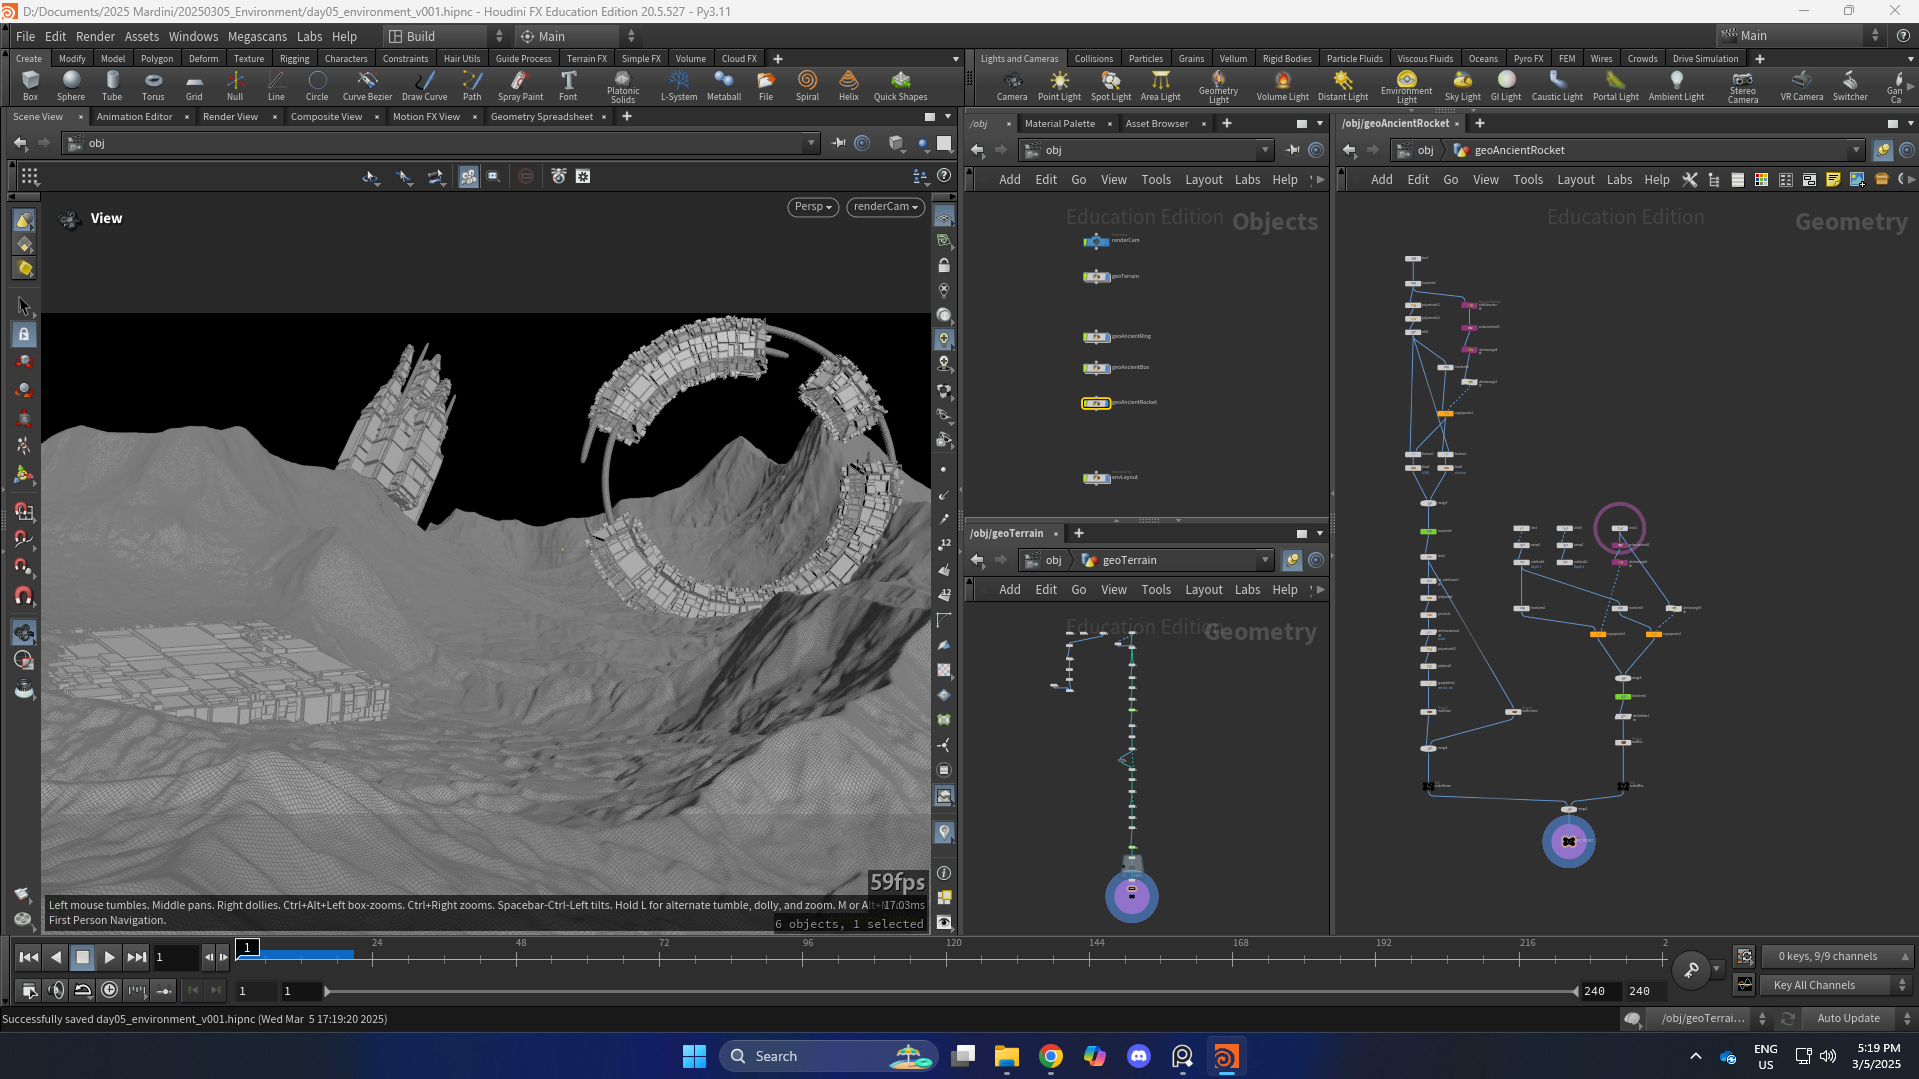The image size is (1919, 1079).
Task: Open the Key All Channels dropdown
Action: click(1837, 985)
